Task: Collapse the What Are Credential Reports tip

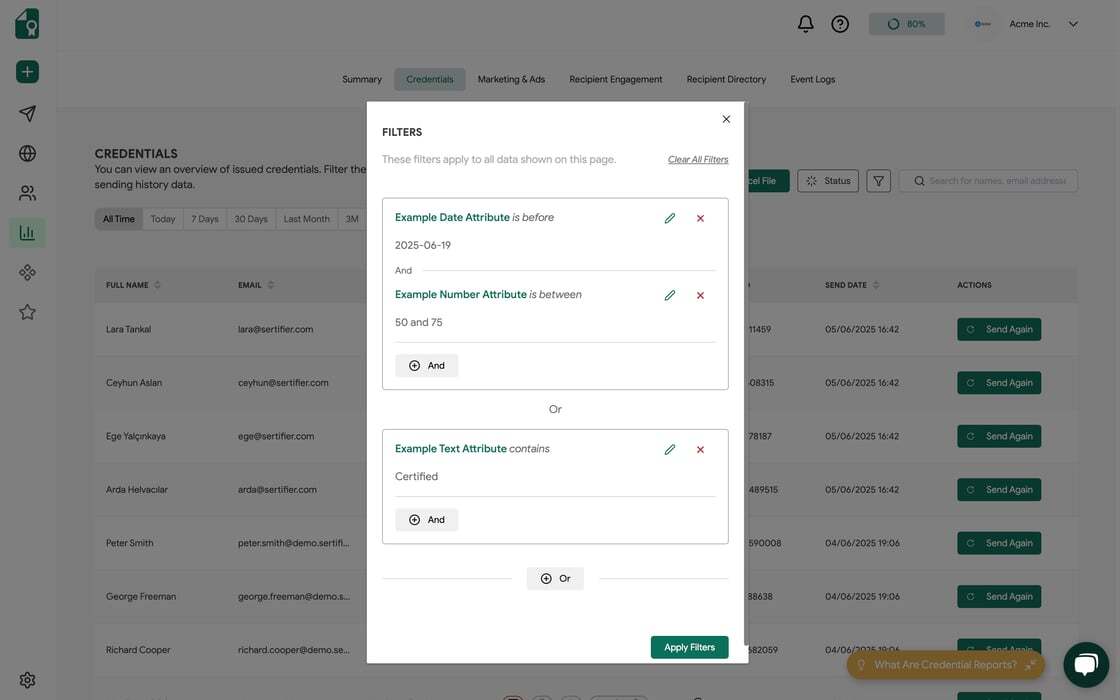Action: (1030, 665)
